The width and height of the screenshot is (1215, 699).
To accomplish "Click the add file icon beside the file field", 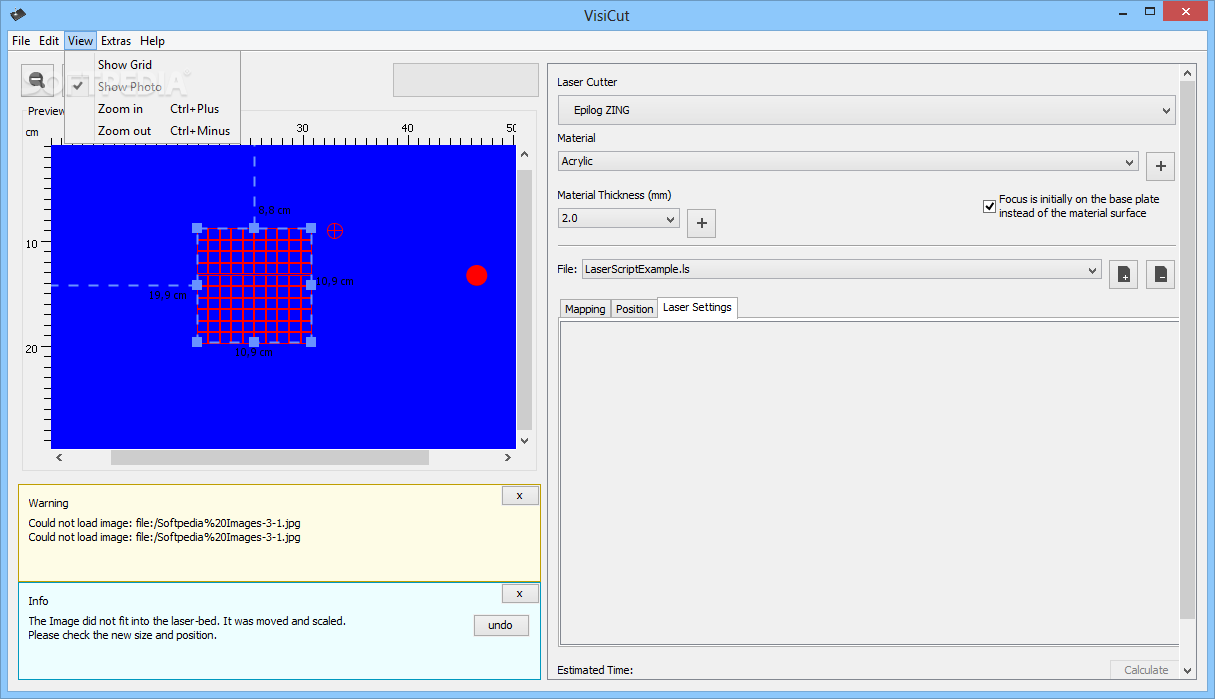I will (x=1123, y=274).
